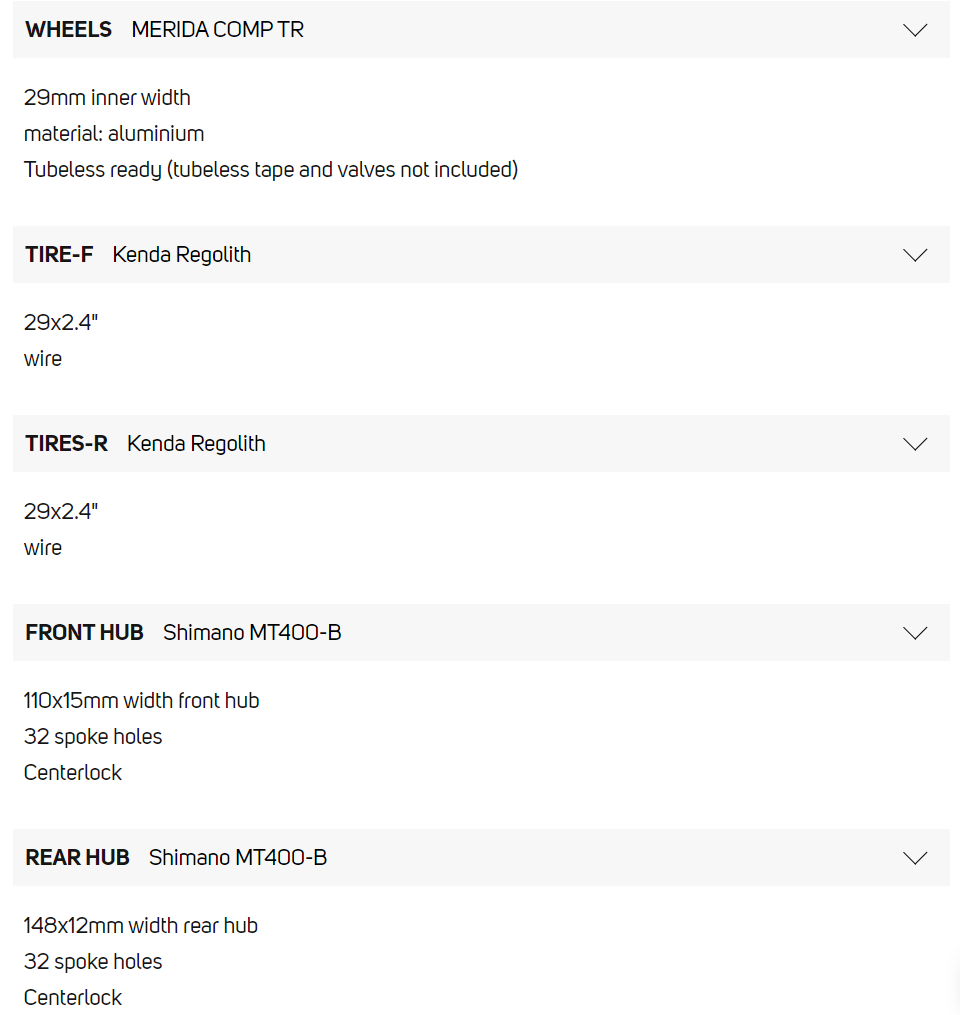The height and width of the screenshot is (1015, 960).
Task: Click the FRONT HUB heading label
Action: [x=84, y=633]
